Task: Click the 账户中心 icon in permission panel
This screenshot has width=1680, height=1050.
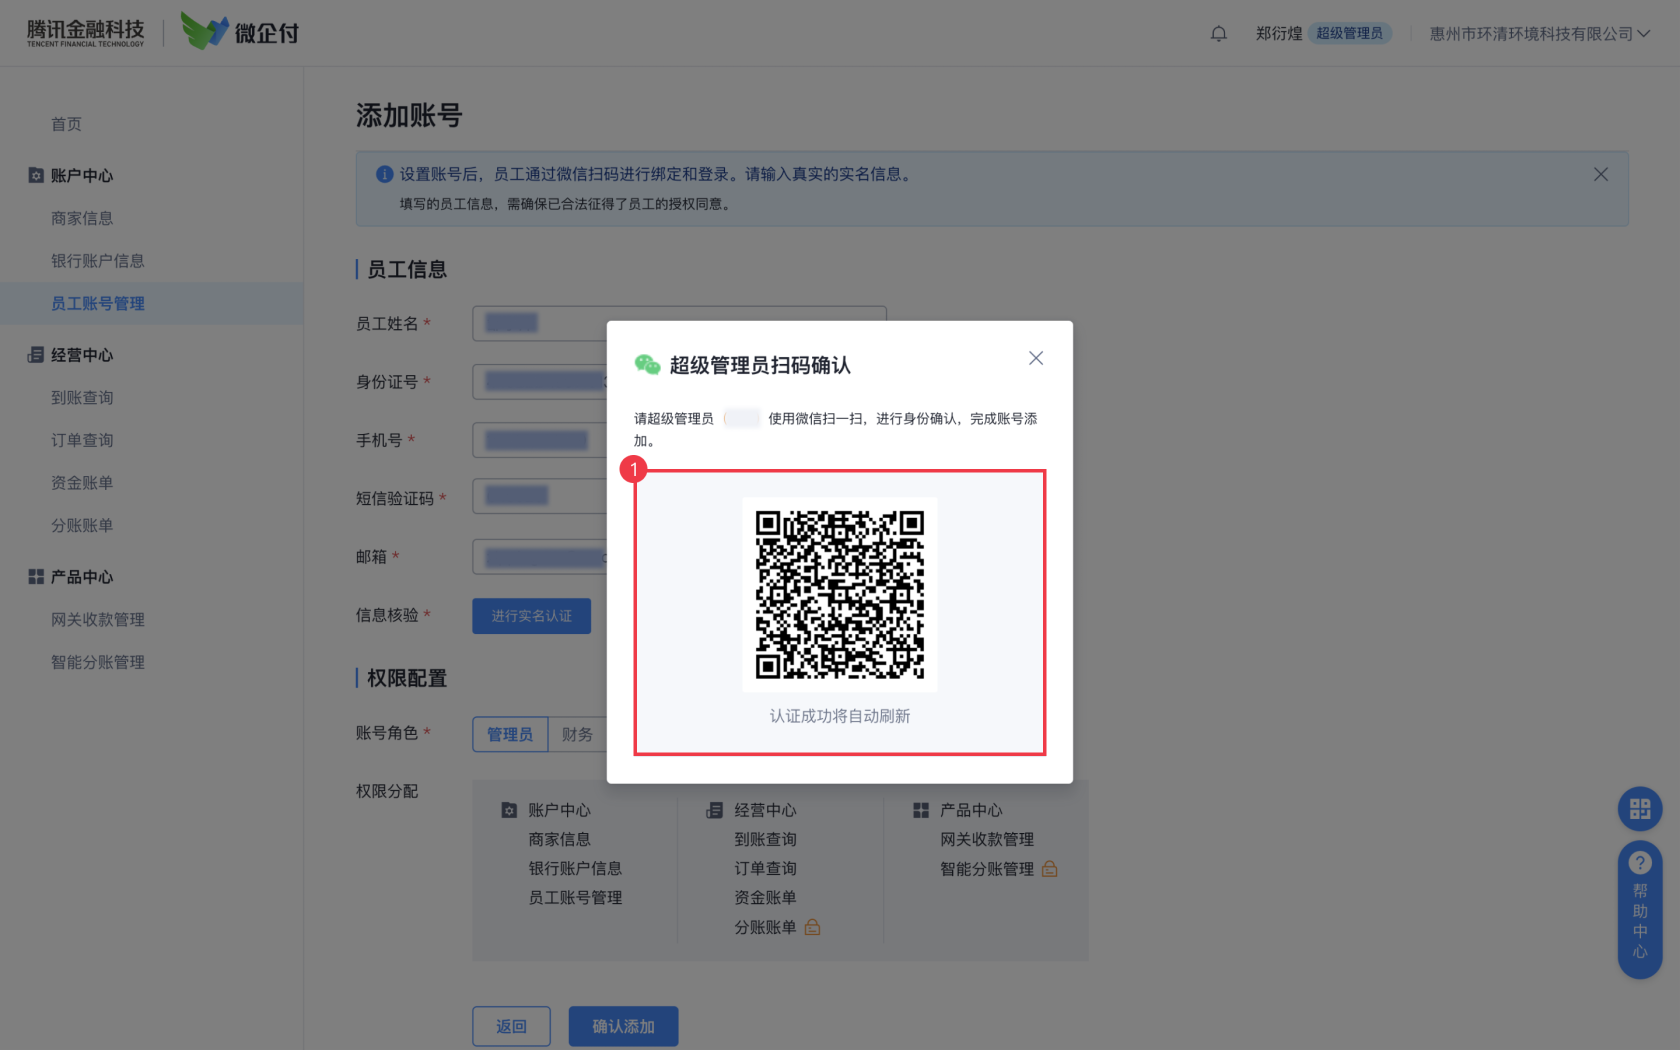Action: click(509, 810)
